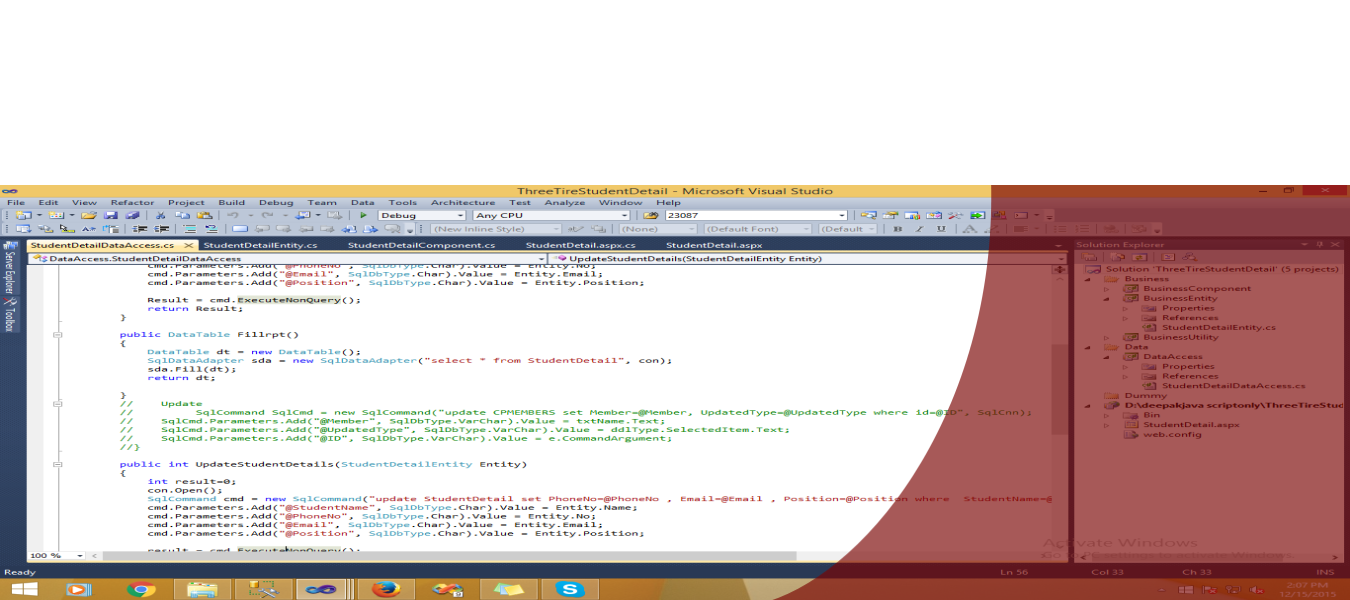Expand the Bin folder node
This screenshot has width=1350, height=600.
pyautogui.click(x=1106, y=415)
